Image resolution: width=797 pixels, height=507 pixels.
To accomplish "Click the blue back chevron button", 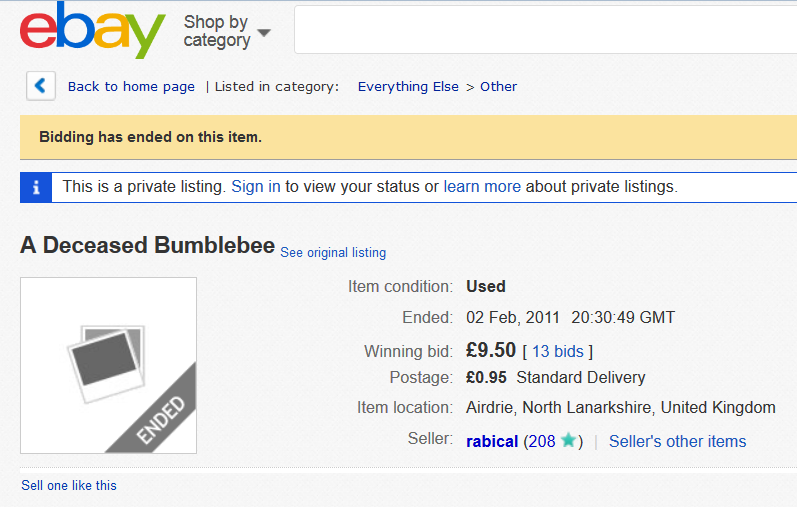I will [41, 86].
